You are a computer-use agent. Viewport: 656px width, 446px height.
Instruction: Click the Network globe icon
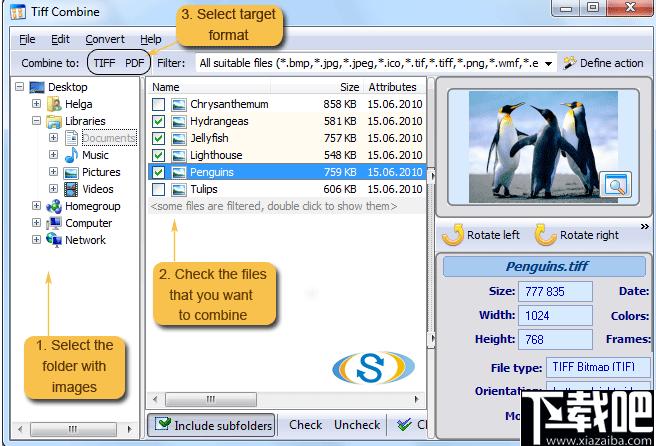coord(54,240)
